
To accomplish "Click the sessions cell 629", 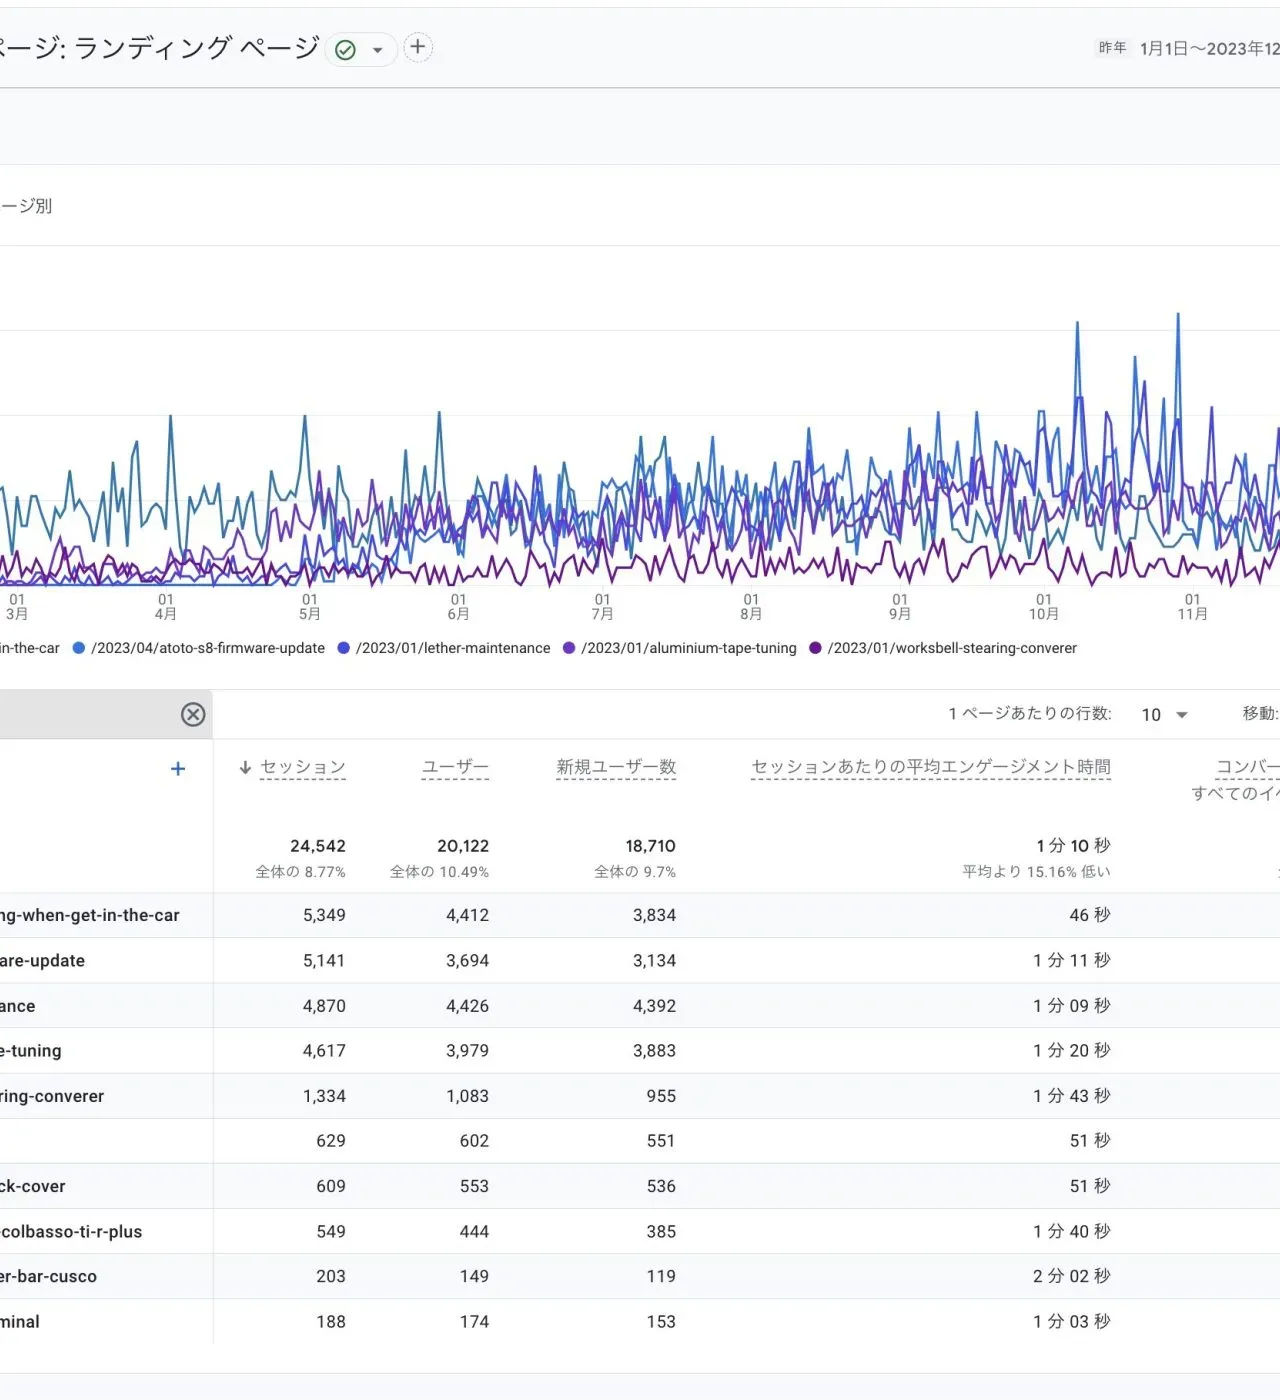I will [331, 1141].
